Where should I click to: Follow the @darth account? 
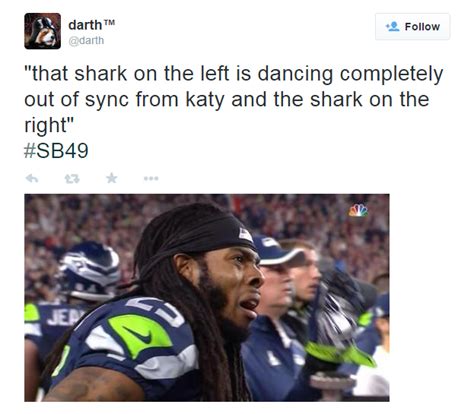pos(412,27)
